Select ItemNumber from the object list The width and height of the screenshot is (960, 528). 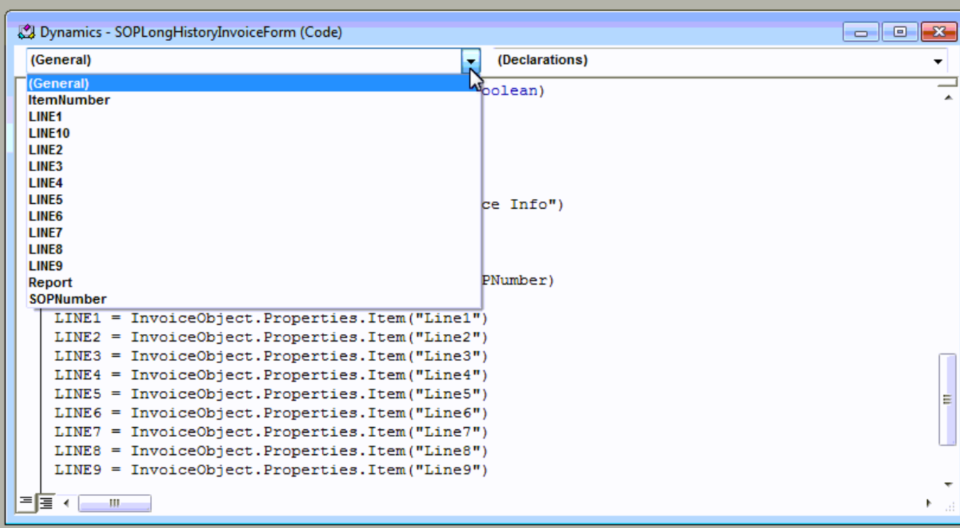tap(69, 100)
